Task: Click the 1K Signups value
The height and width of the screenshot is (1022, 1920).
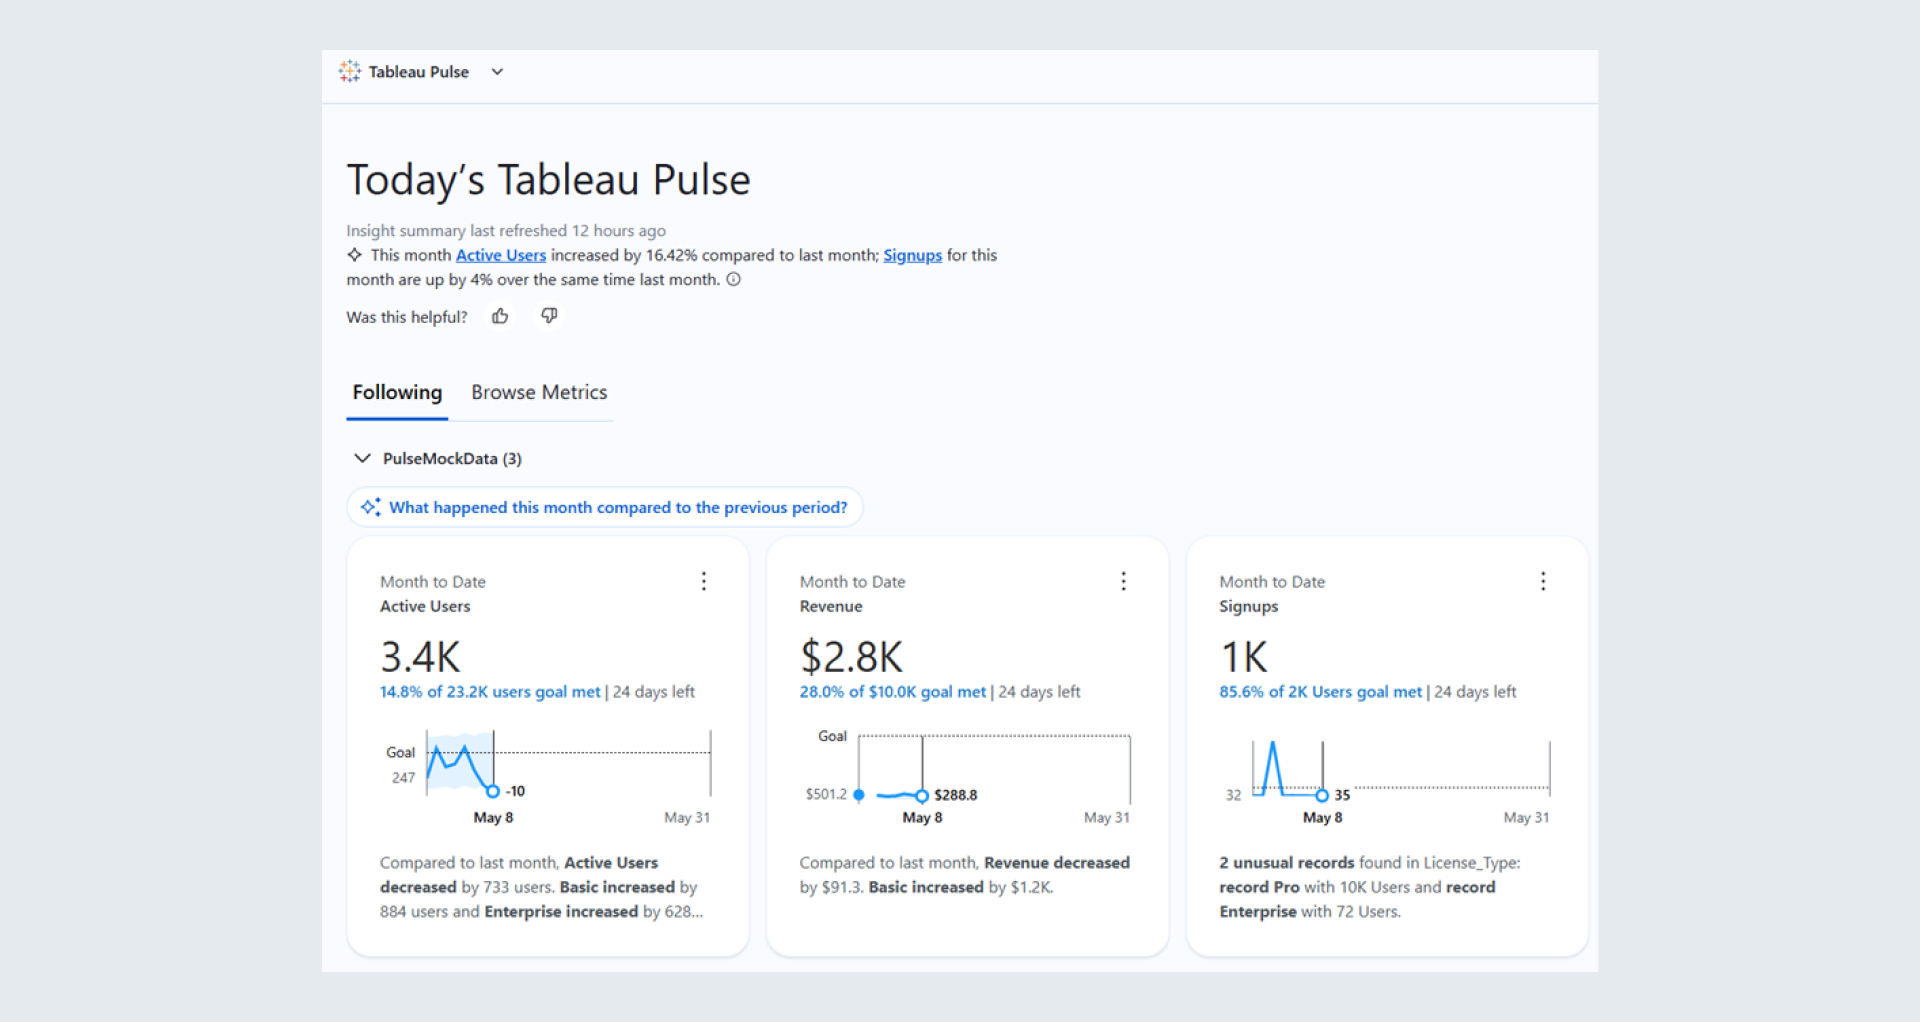Action: click(1244, 657)
